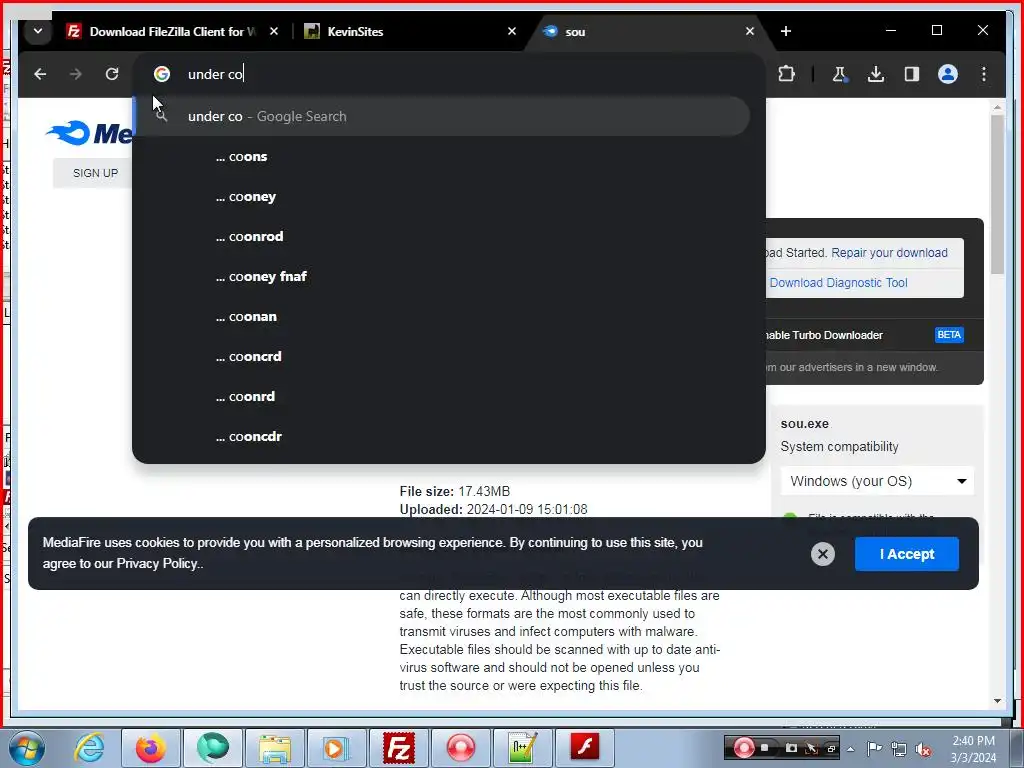Image resolution: width=1024 pixels, height=768 pixels.
Task: Show hidden tray icons arrow
Action: click(x=850, y=749)
